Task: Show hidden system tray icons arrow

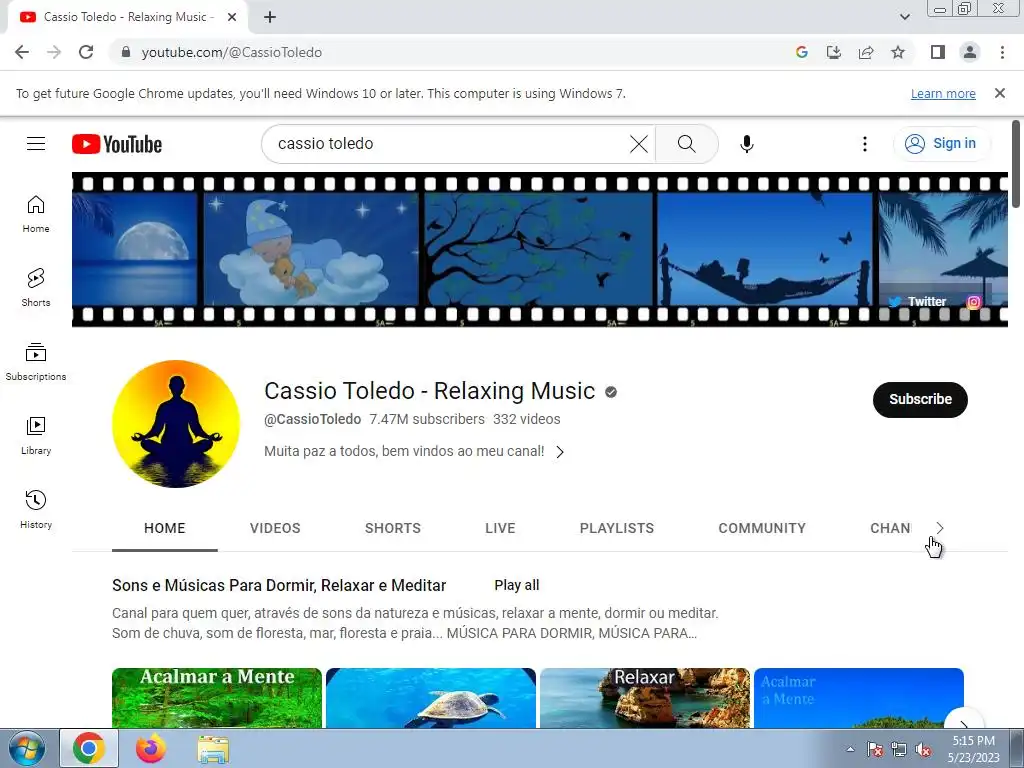Action: click(x=850, y=749)
